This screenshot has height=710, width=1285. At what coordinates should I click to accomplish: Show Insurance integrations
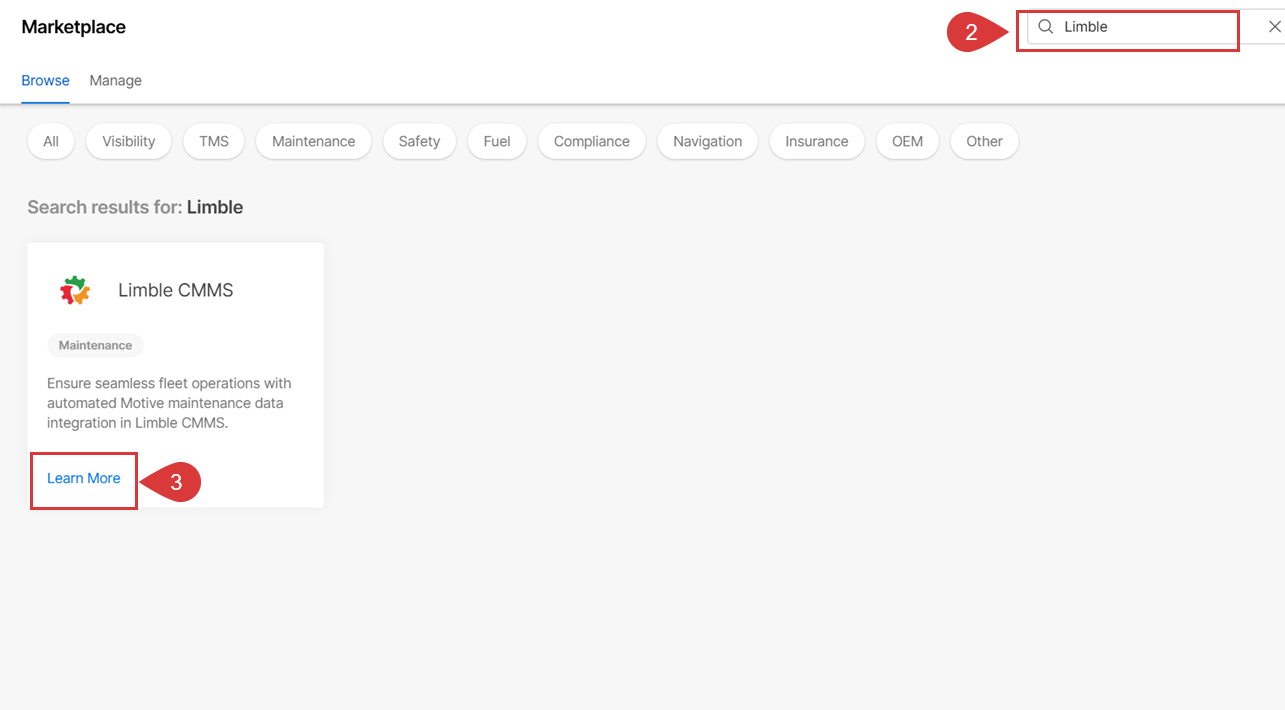point(817,141)
